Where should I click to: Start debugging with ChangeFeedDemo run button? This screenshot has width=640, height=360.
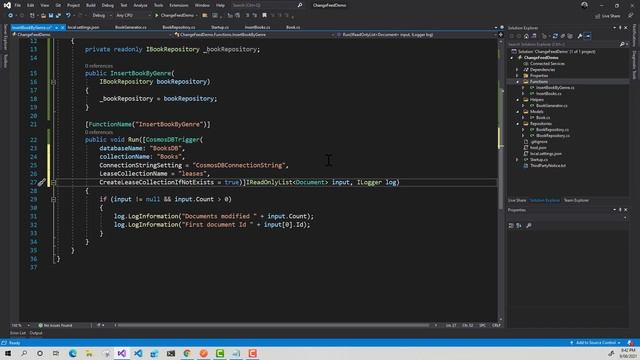click(174, 16)
